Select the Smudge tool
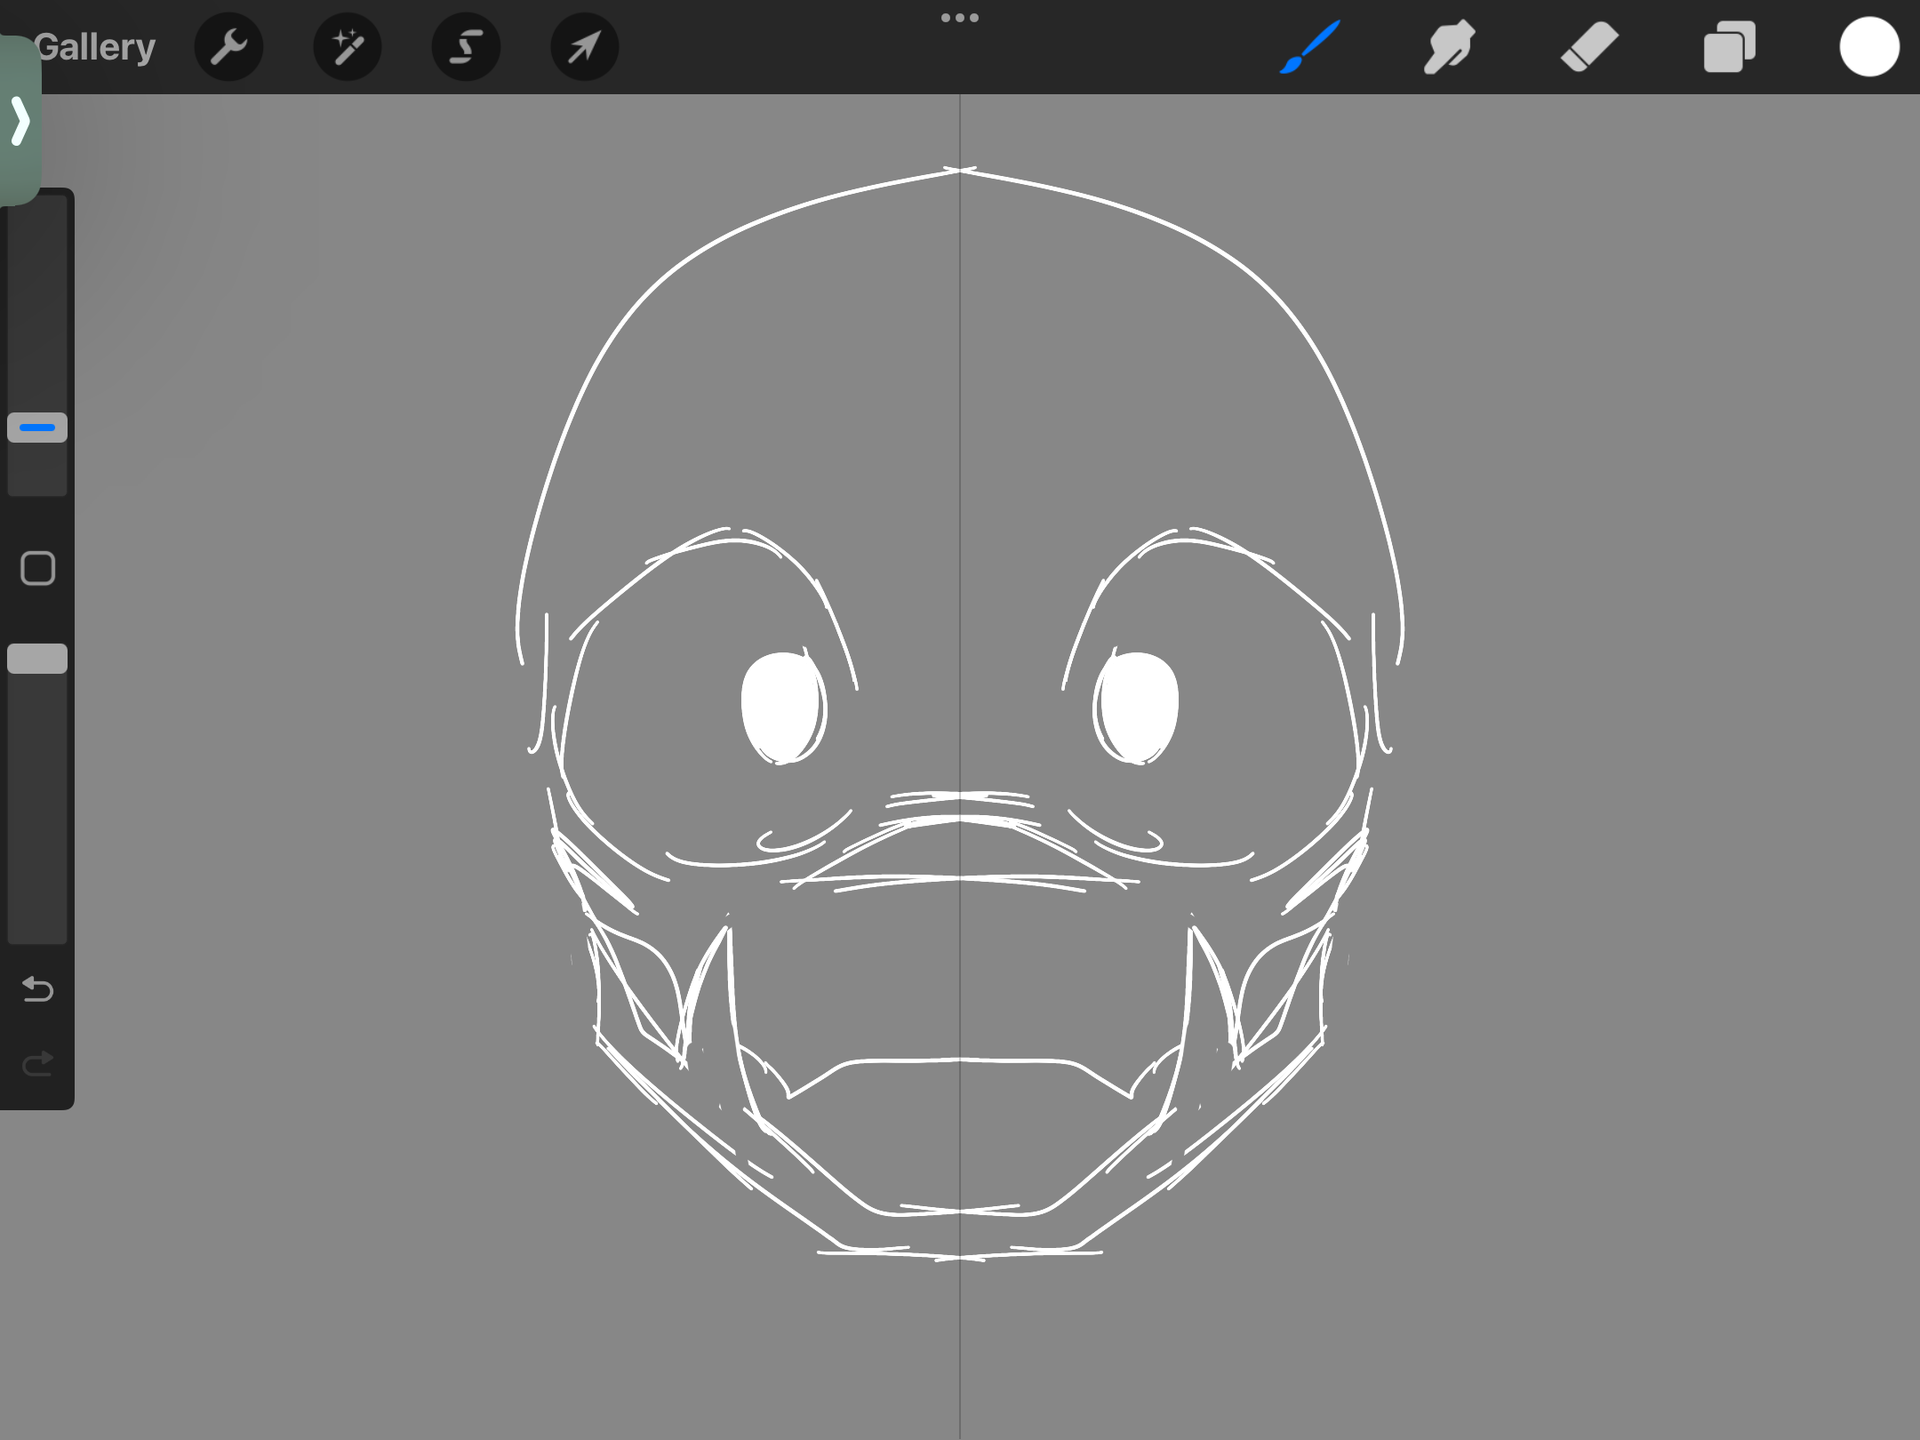 pos(1449,47)
